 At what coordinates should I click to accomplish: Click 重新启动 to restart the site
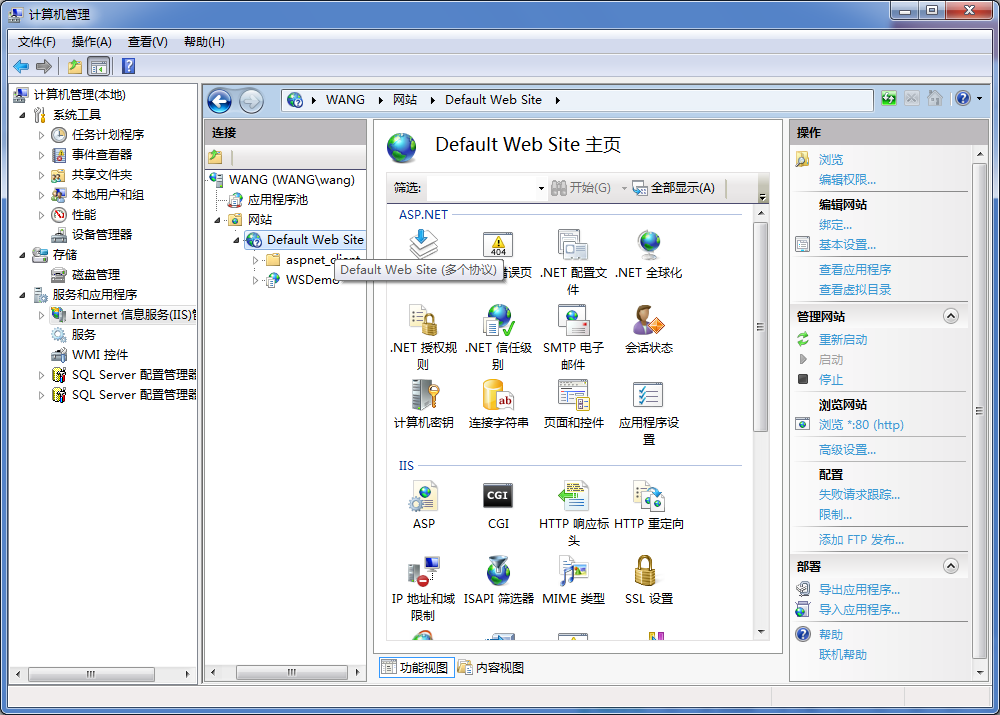click(842, 340)
